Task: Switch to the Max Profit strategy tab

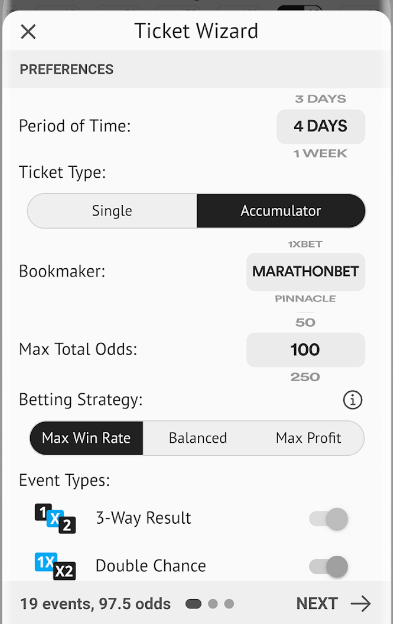Action: 309,438
